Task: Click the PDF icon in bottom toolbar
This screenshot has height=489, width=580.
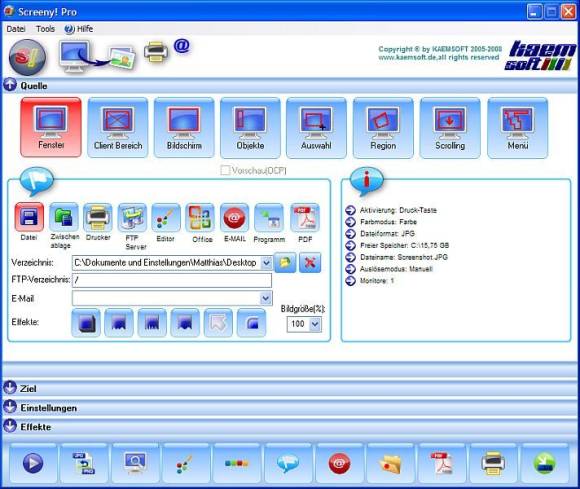Action: [442, 463]
